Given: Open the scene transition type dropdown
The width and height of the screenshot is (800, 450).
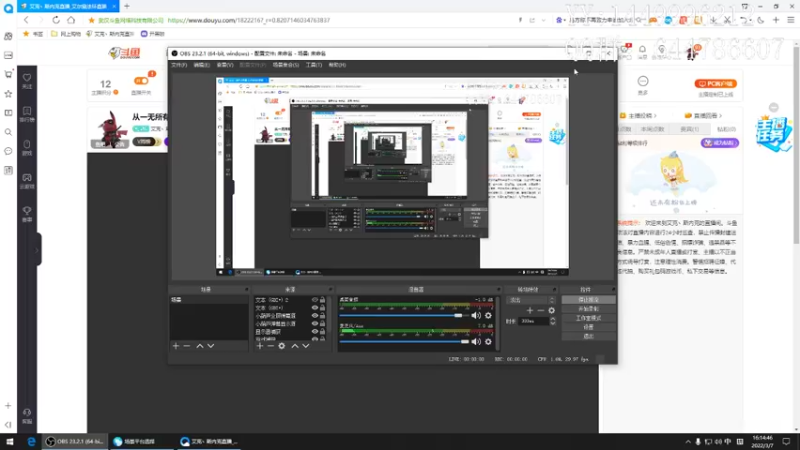Looking at the screenshot, I should [x=531, y=300].
